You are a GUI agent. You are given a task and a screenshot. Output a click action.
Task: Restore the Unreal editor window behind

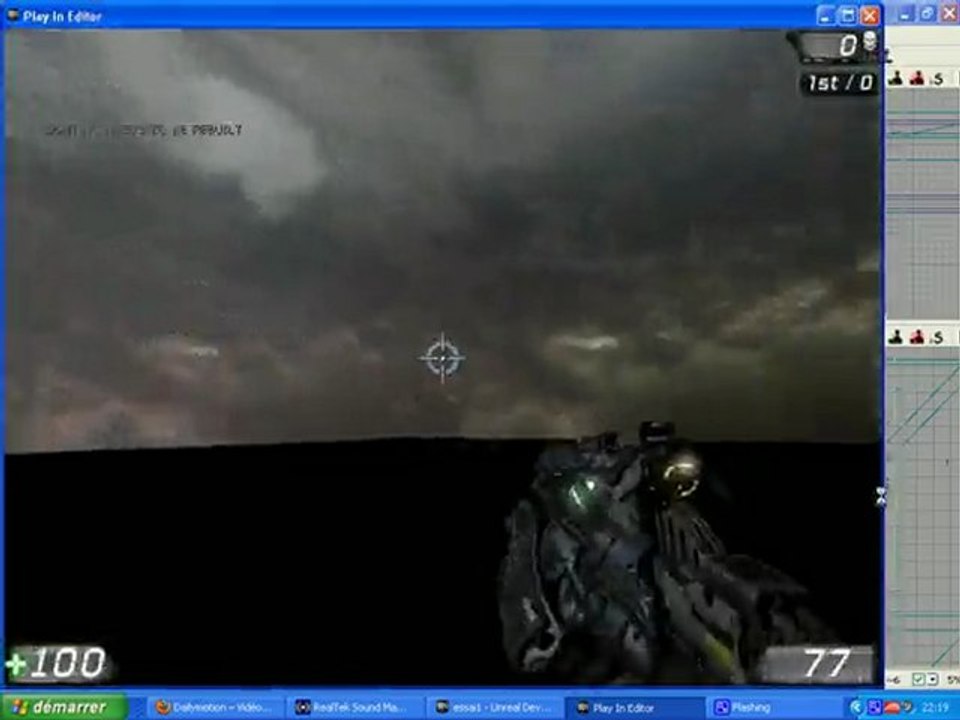click(927, 13)
